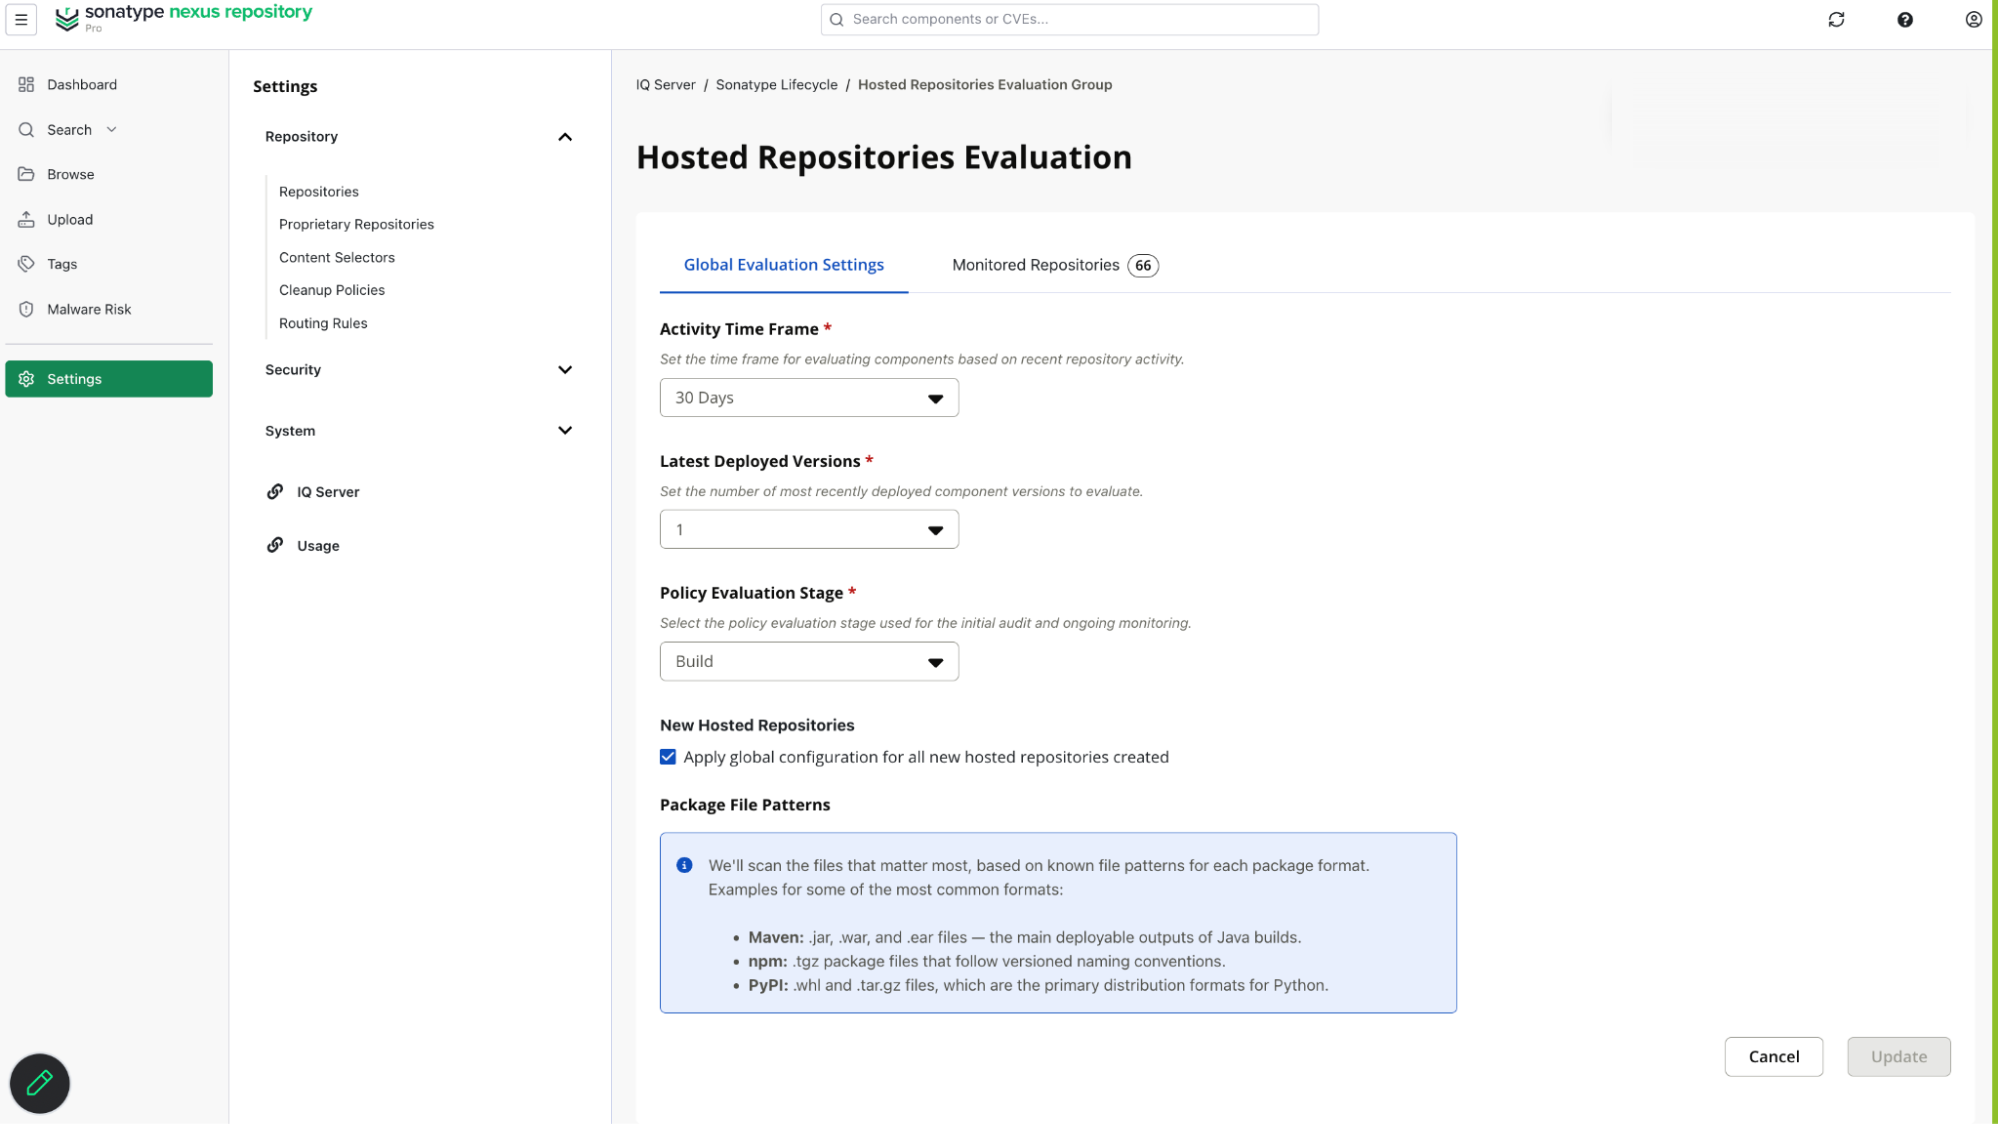The height and width of the screenshot is (1124, 1998).
Task: Open Repositories settings item
Action: point(319,191)
